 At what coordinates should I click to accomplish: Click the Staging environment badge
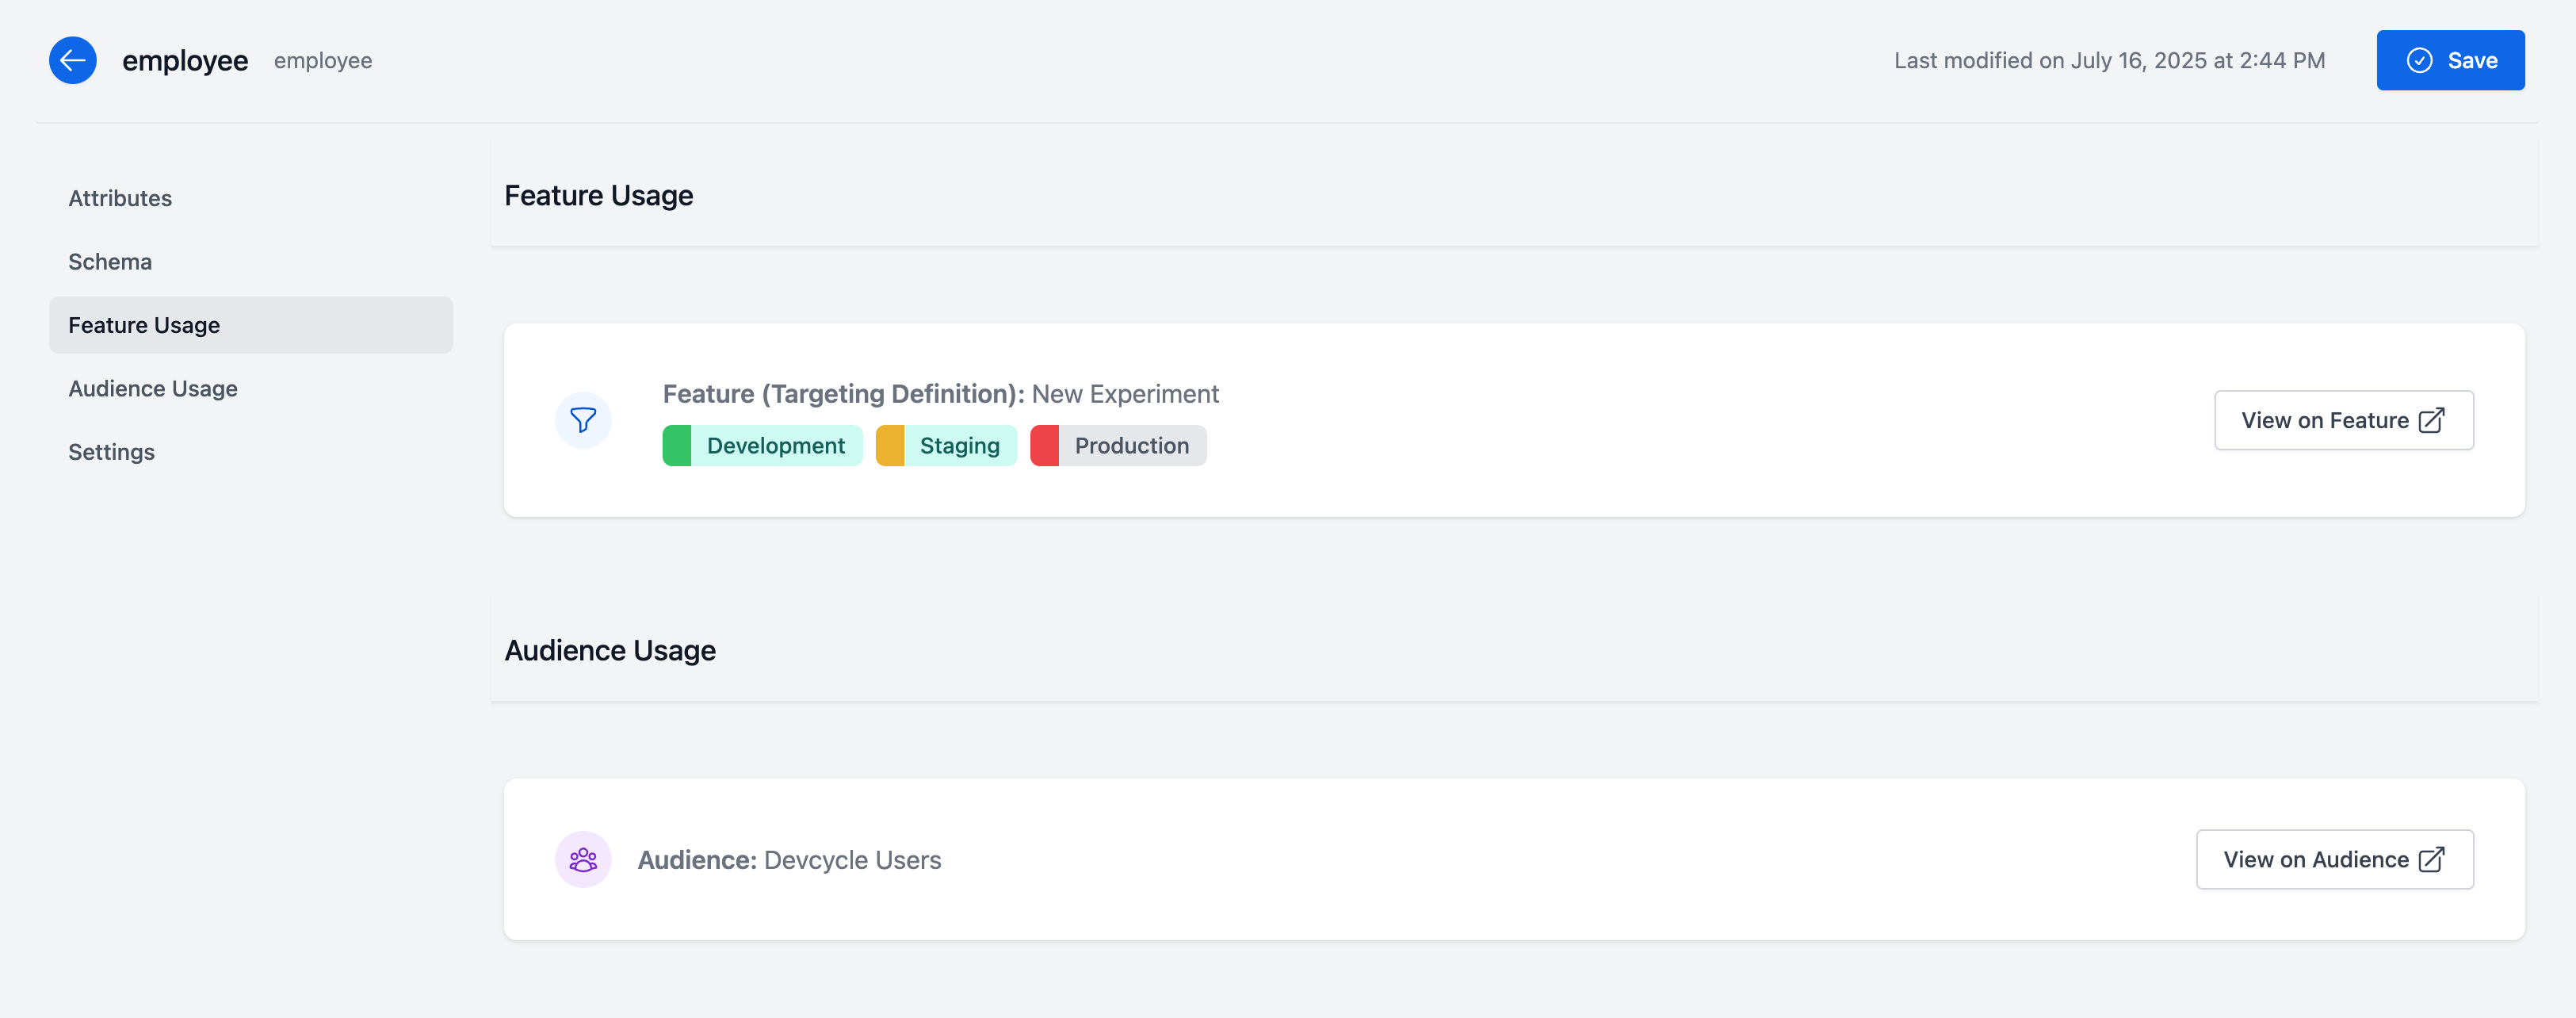coord(946,445)
